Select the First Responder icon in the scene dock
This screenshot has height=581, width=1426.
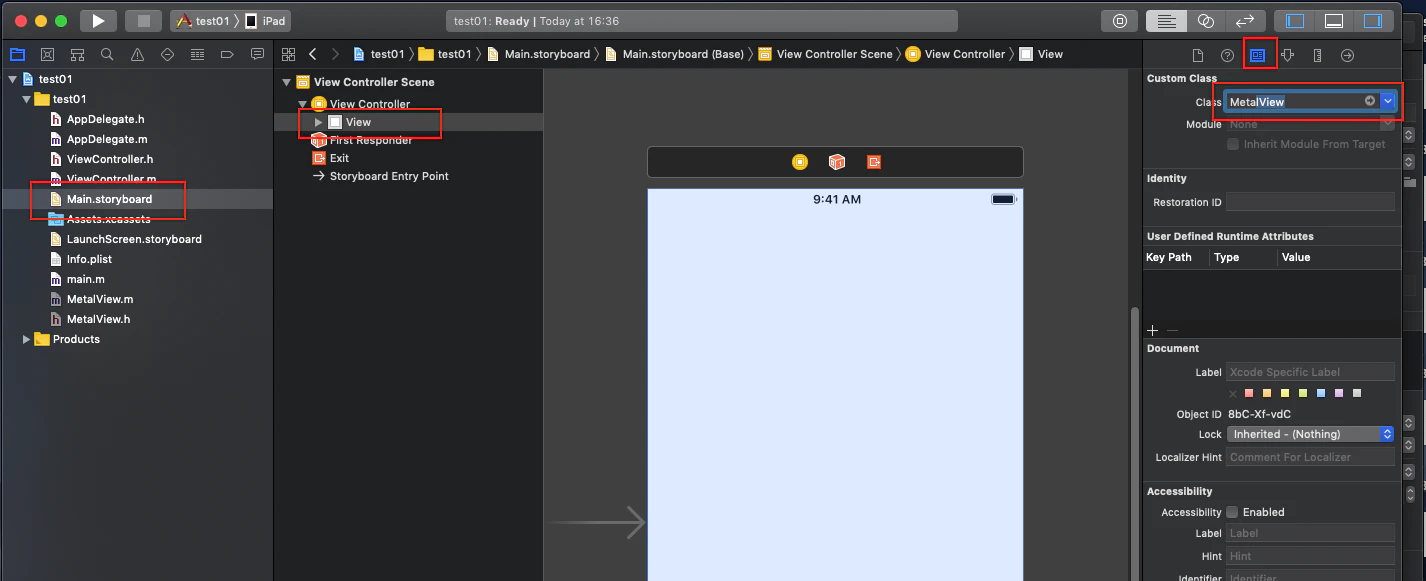[x=837, y=162]
